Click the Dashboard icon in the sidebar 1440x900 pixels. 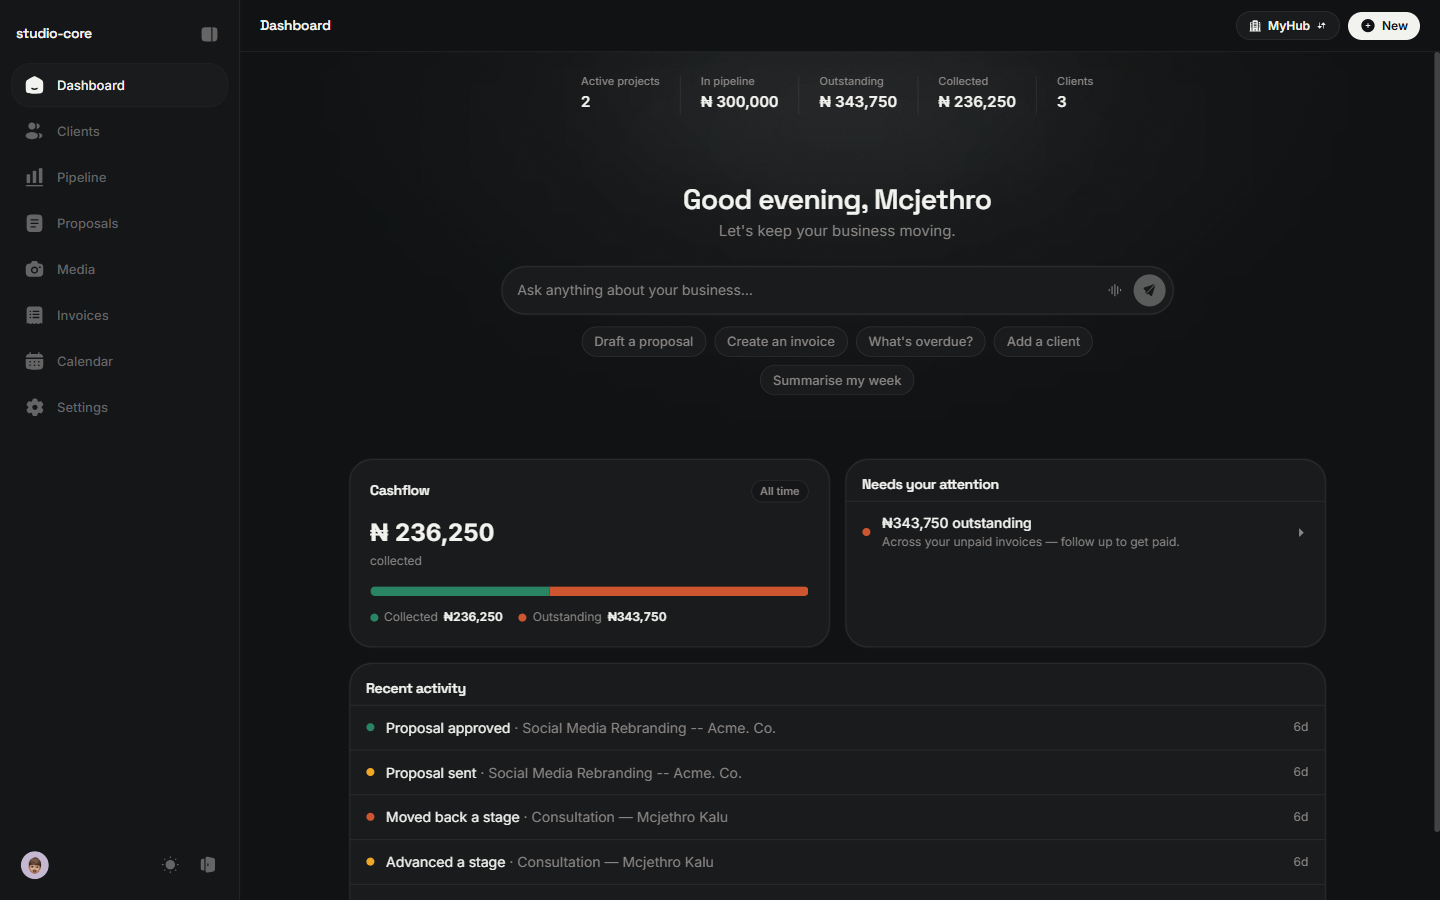(34, 85)
